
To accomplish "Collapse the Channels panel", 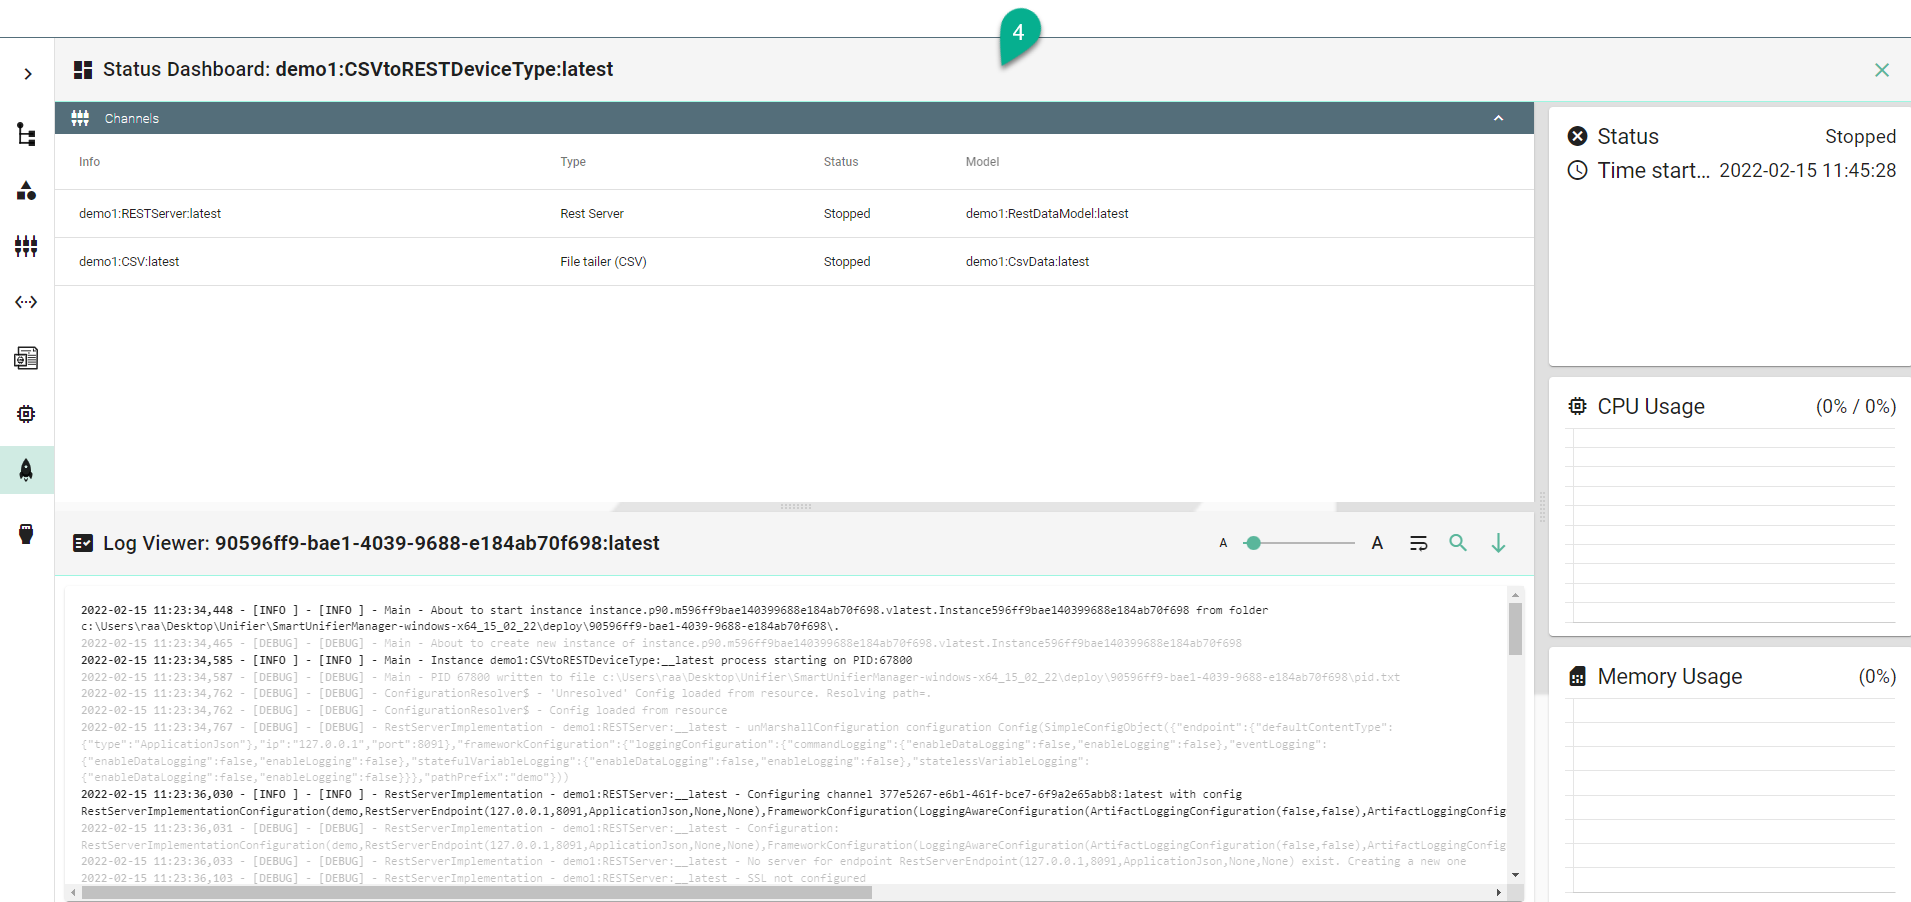I will 1498,118.
